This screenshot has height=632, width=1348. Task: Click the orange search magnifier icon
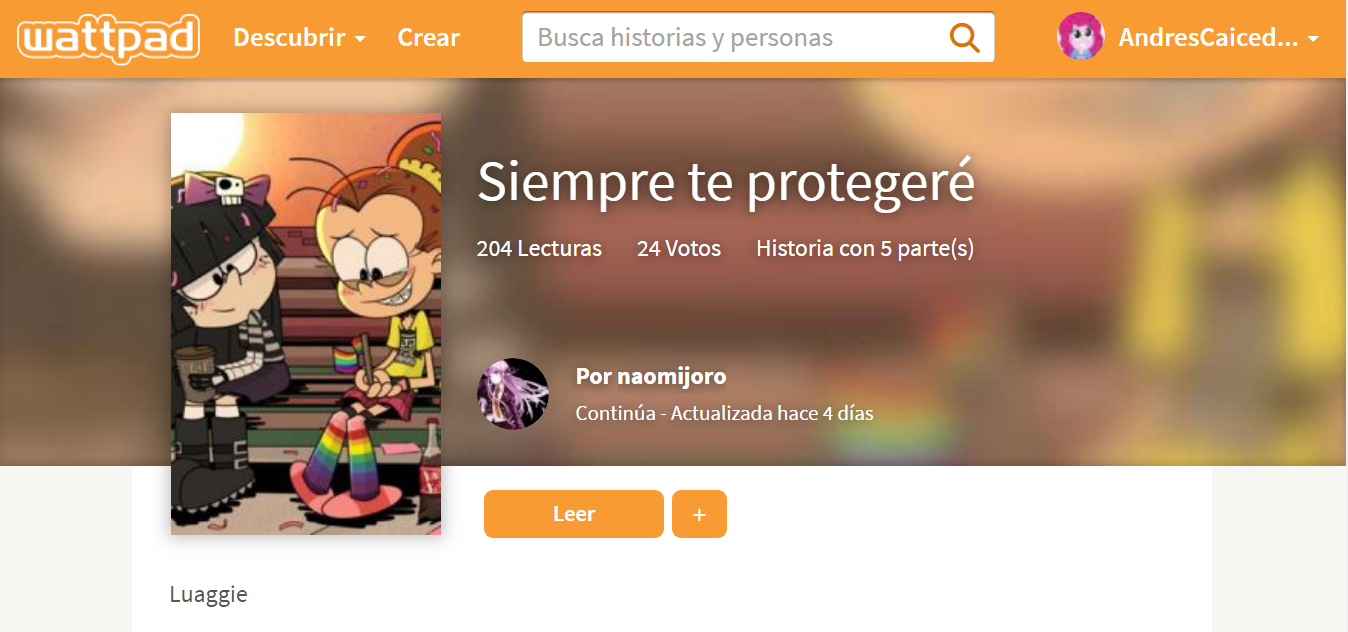tap(964, 38)
